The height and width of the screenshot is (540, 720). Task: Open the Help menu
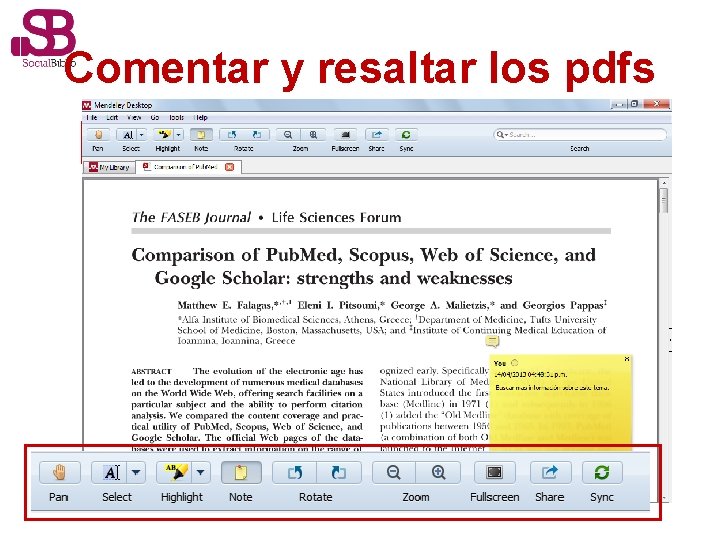201,118
